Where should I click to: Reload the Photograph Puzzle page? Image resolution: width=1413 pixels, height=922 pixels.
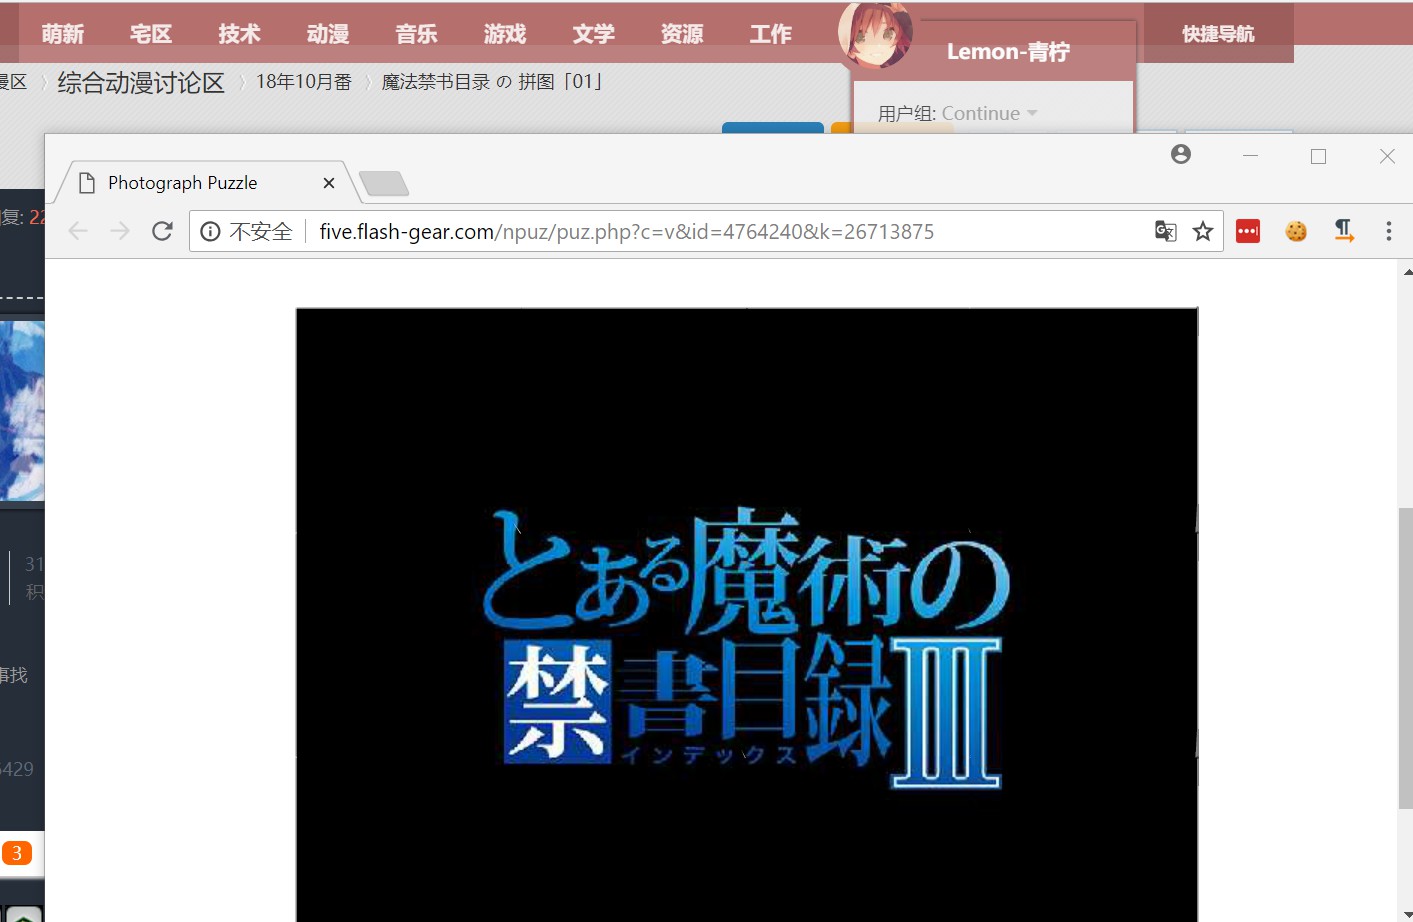click(162, 232)
